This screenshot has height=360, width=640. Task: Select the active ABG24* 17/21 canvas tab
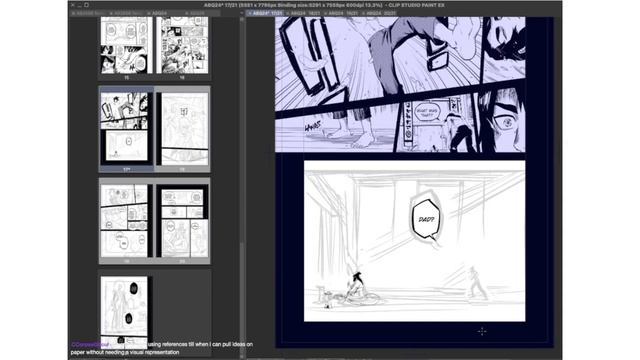click(x=266, y=13)
